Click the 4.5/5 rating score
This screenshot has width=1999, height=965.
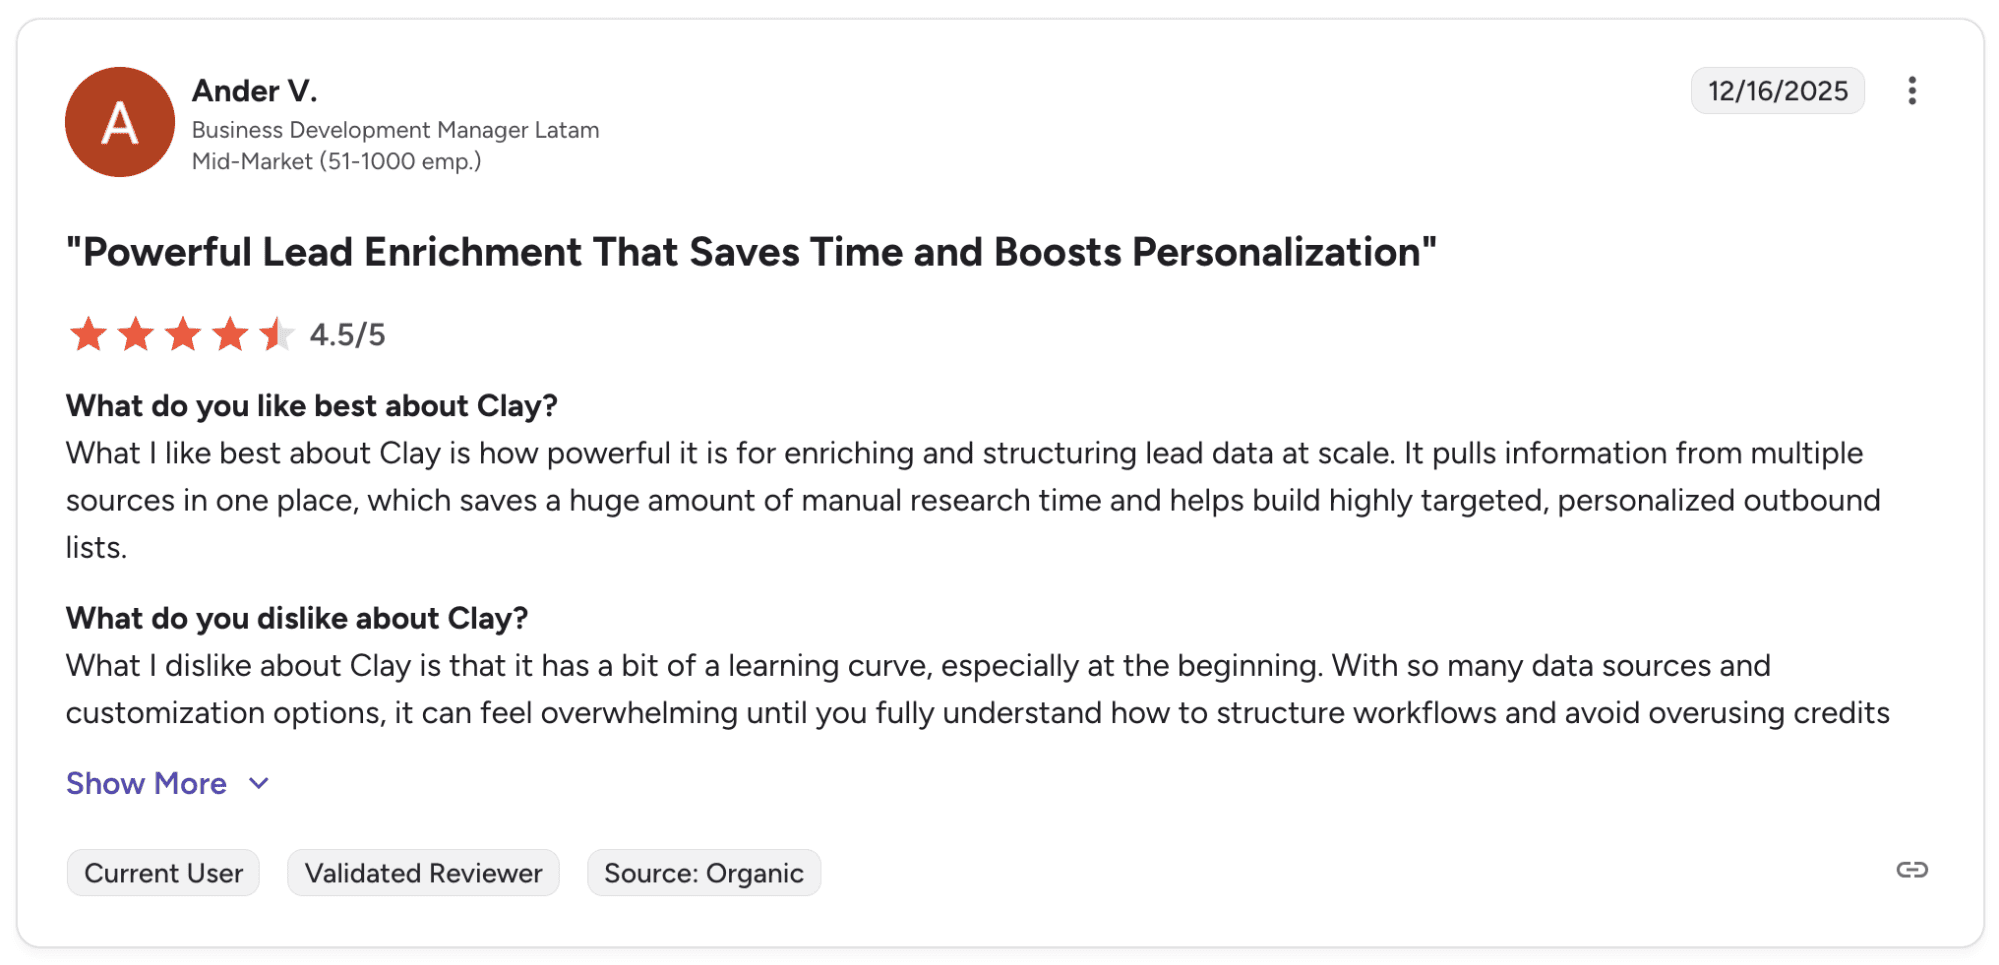tap(347, 334)
